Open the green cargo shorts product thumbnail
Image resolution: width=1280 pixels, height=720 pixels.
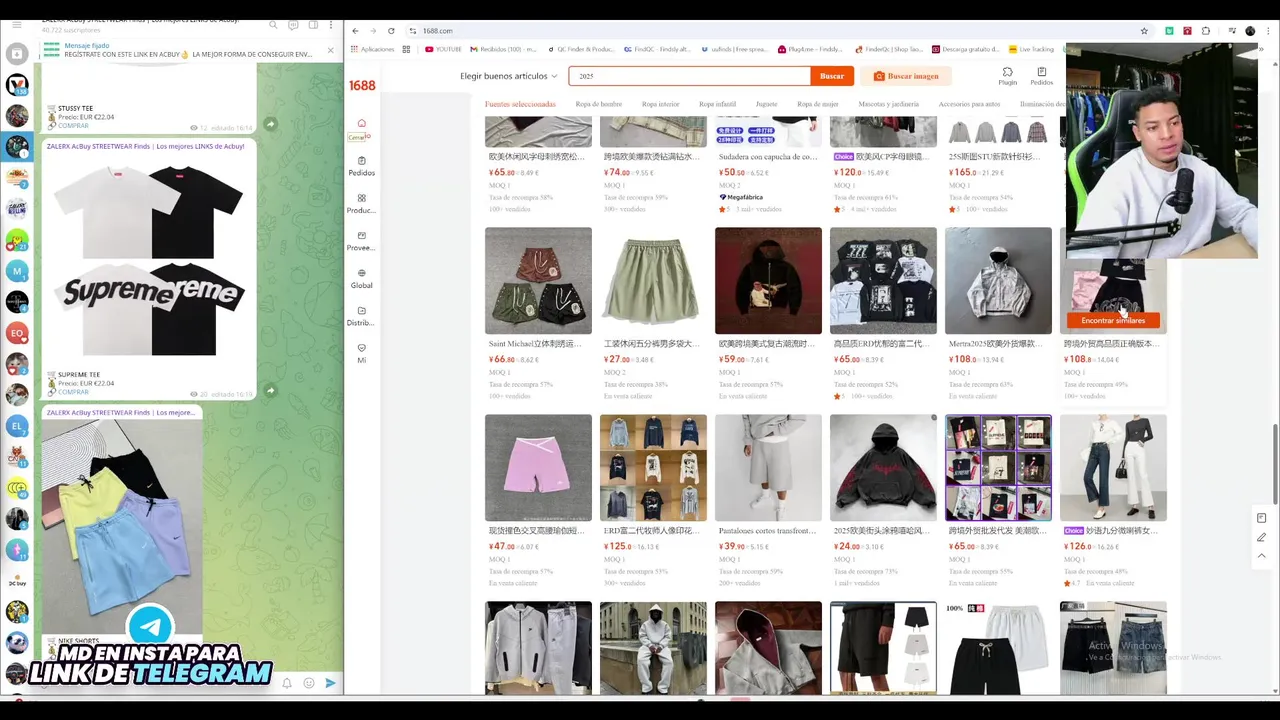[653, 281]
